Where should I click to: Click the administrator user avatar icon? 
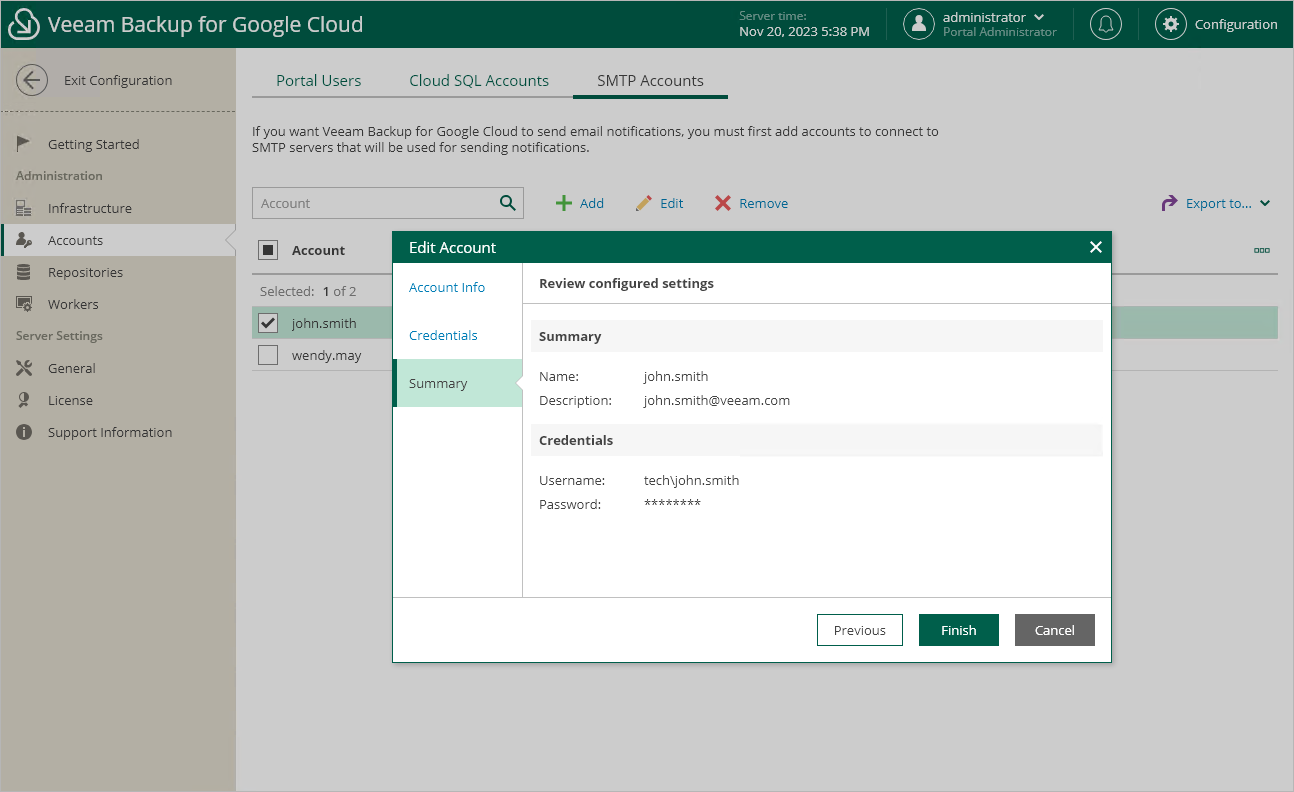click(x=918, y=25)
